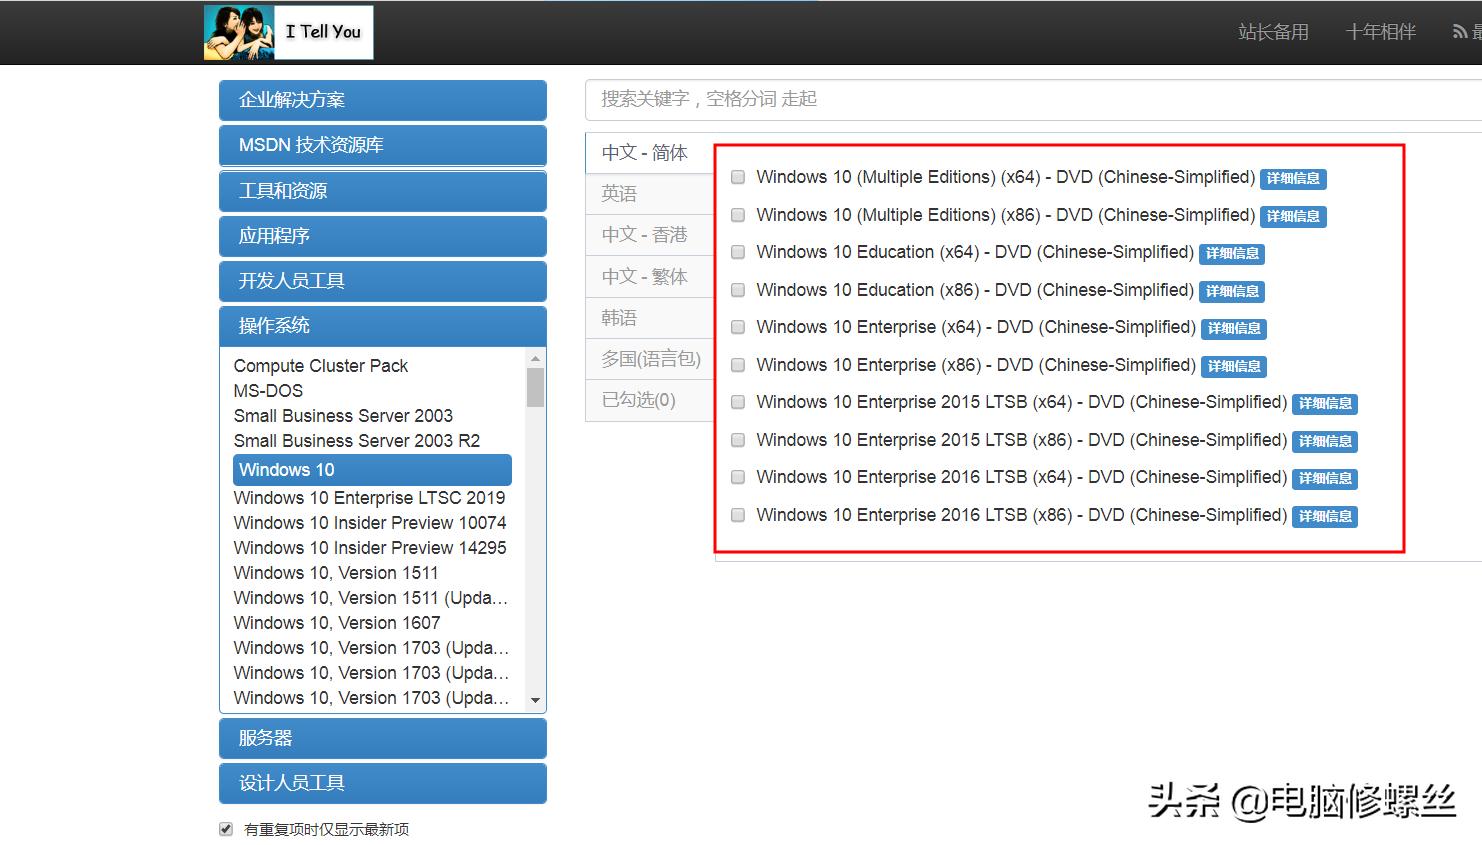
Task: Open 详细信息 for Enterprise 2016 LTSB (x64)
Action: coord(1325,478)
